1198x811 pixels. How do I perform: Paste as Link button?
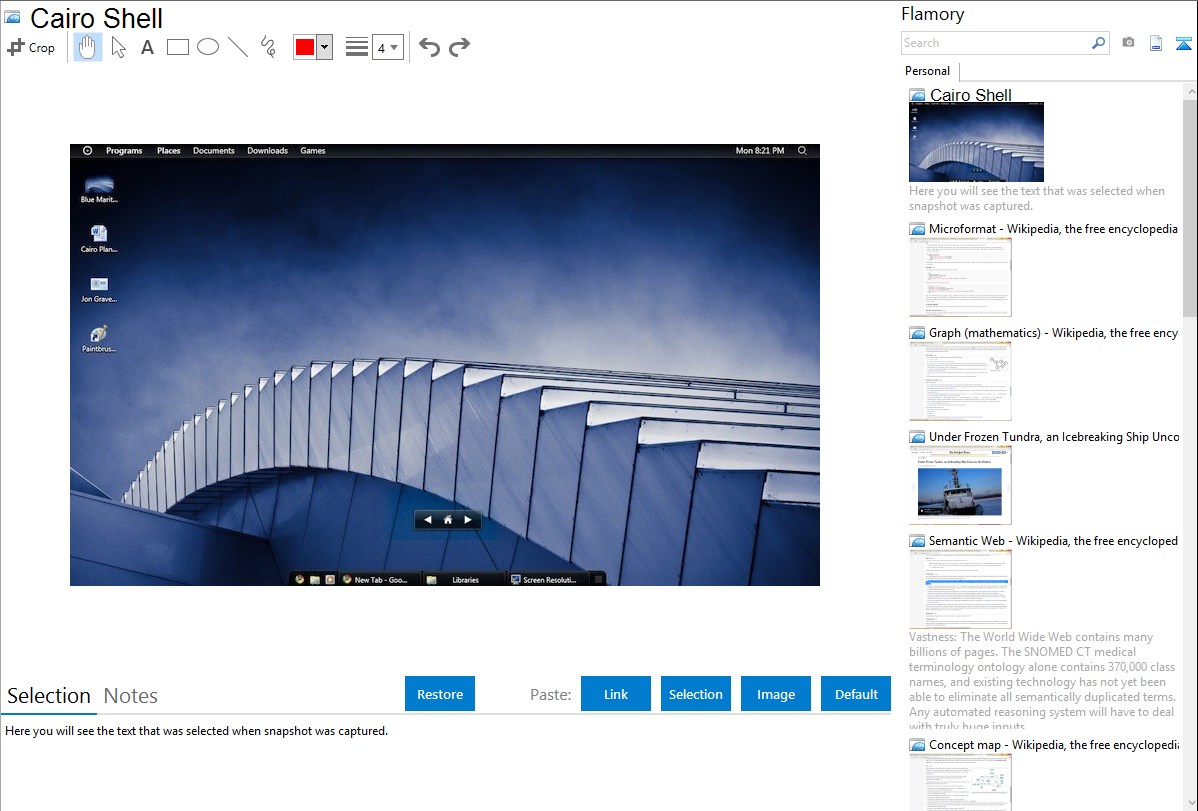pos(616,694)
